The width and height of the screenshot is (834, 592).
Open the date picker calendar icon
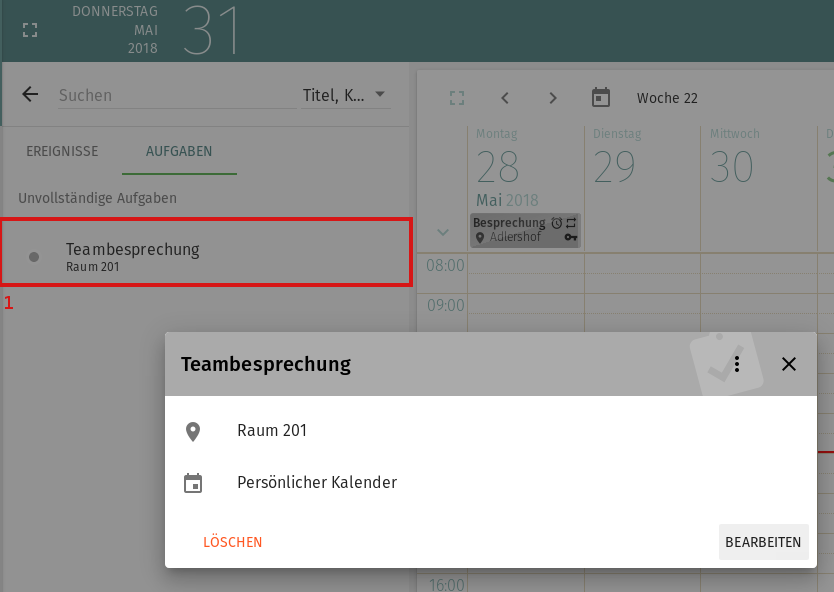[601, 98]
